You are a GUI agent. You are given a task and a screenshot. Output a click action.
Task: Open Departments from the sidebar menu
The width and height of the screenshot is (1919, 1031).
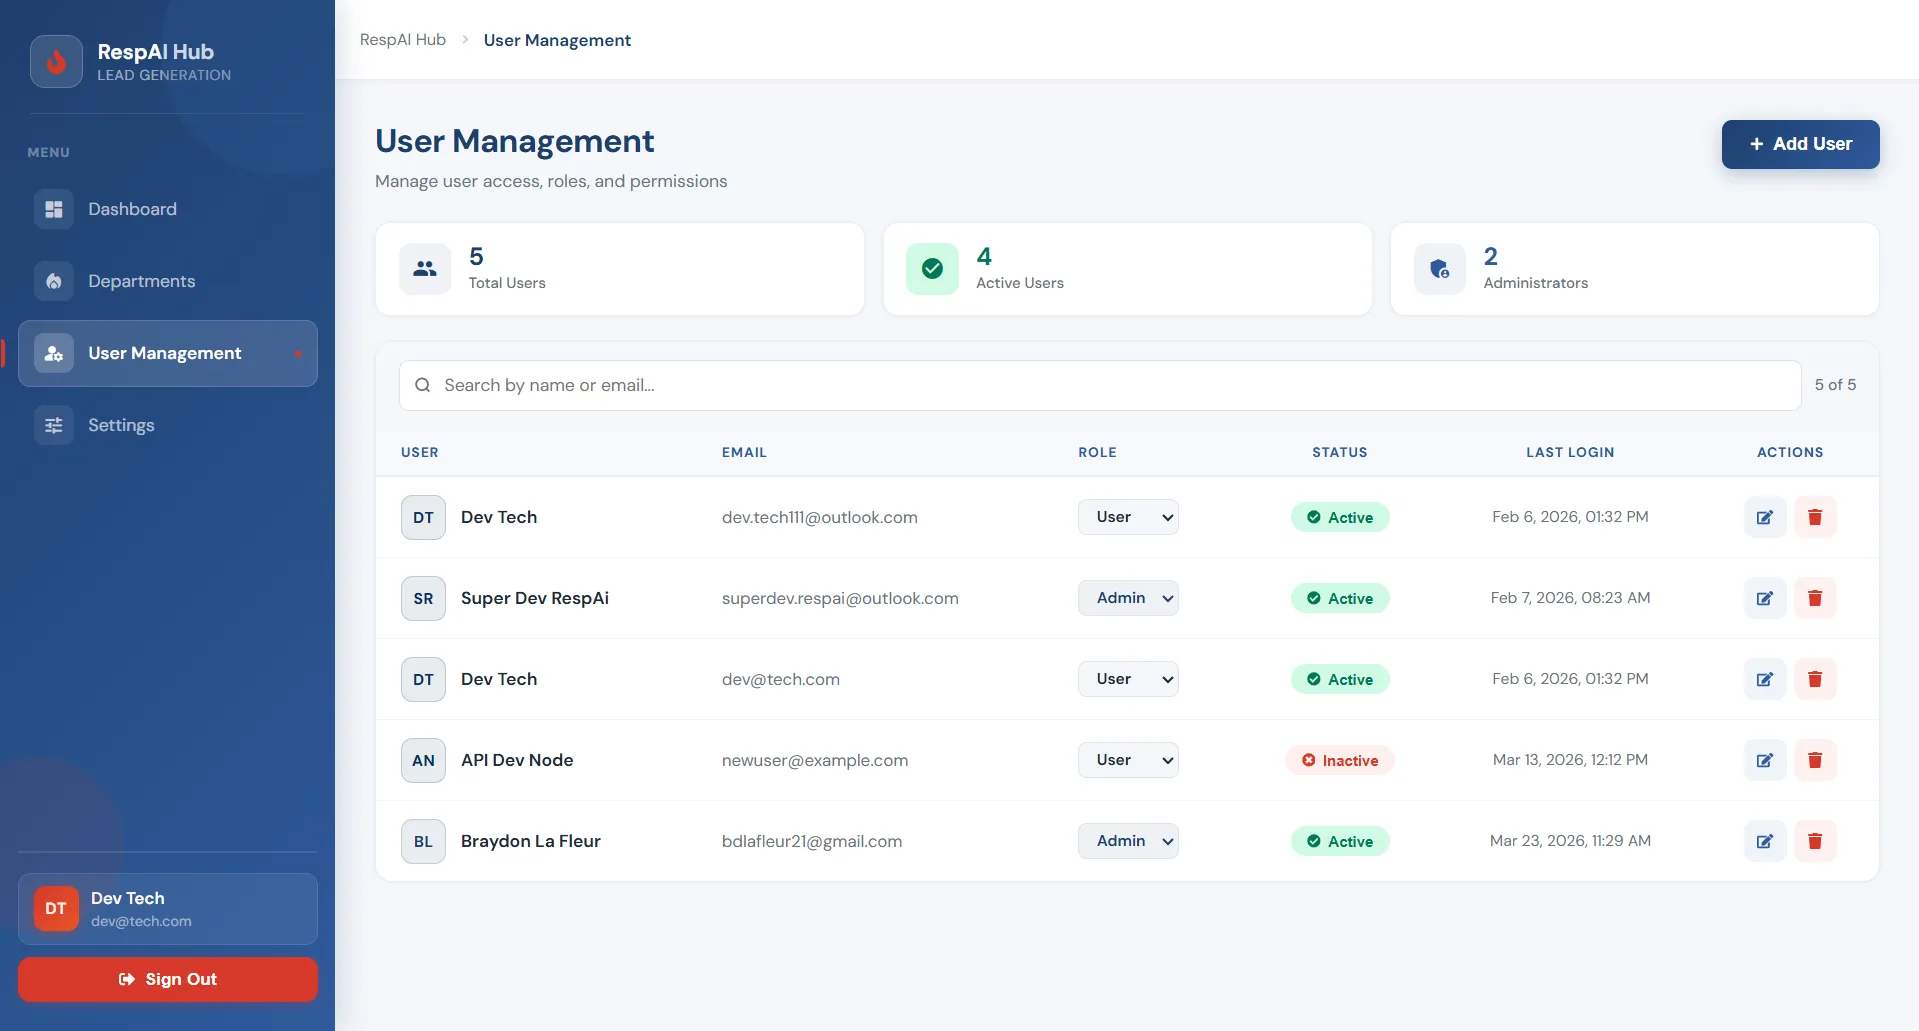coord(168,281)
